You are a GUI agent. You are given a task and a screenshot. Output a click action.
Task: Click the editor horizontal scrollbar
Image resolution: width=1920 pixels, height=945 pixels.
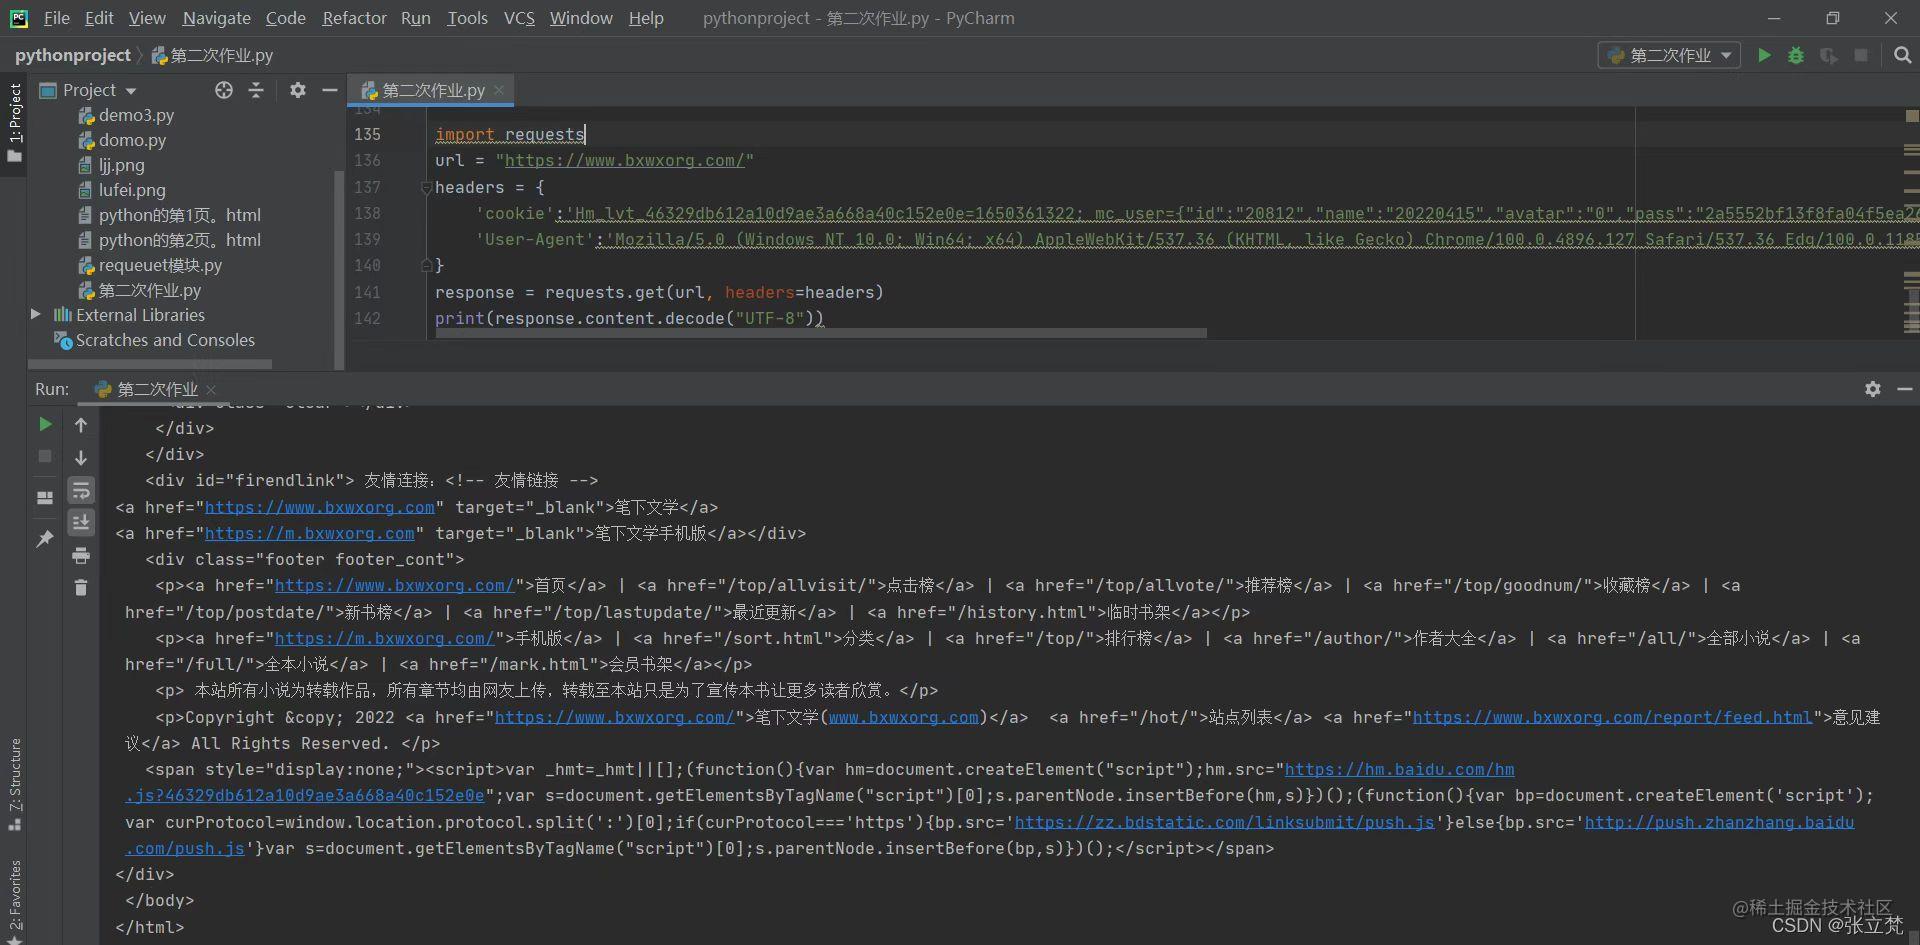[820, 333]
